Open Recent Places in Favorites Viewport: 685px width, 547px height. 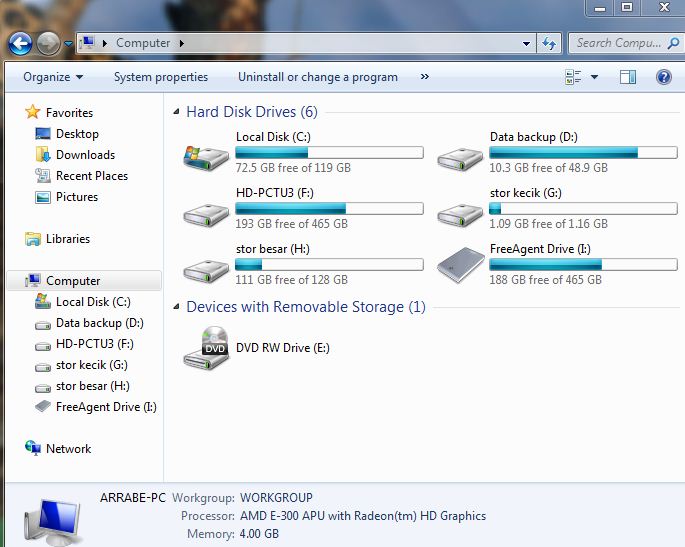point(92,176)
